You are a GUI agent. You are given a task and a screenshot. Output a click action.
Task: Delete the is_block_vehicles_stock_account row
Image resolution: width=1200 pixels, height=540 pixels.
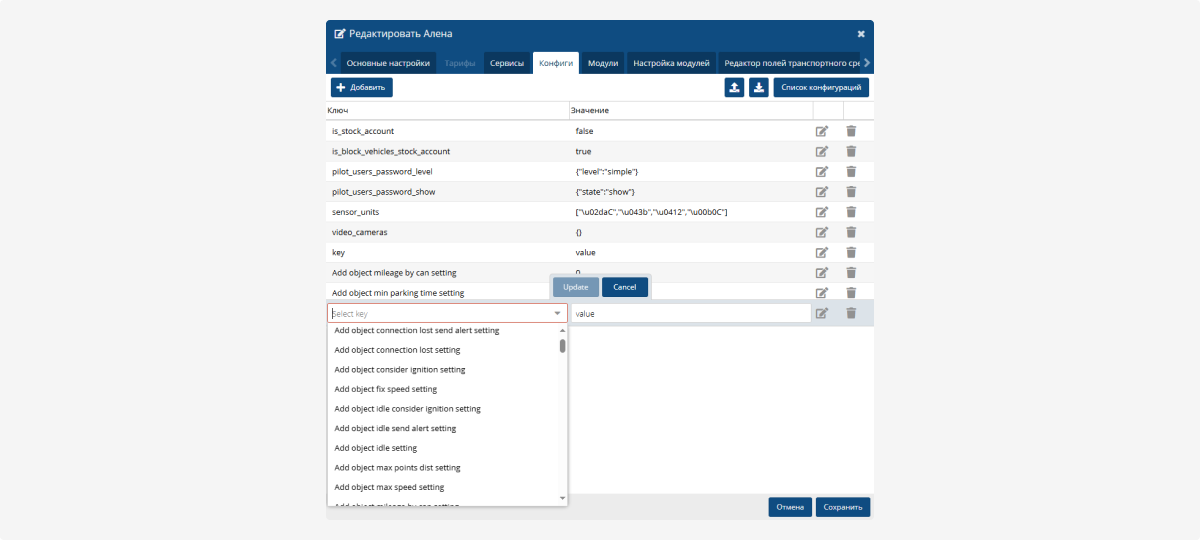point(851,152)
